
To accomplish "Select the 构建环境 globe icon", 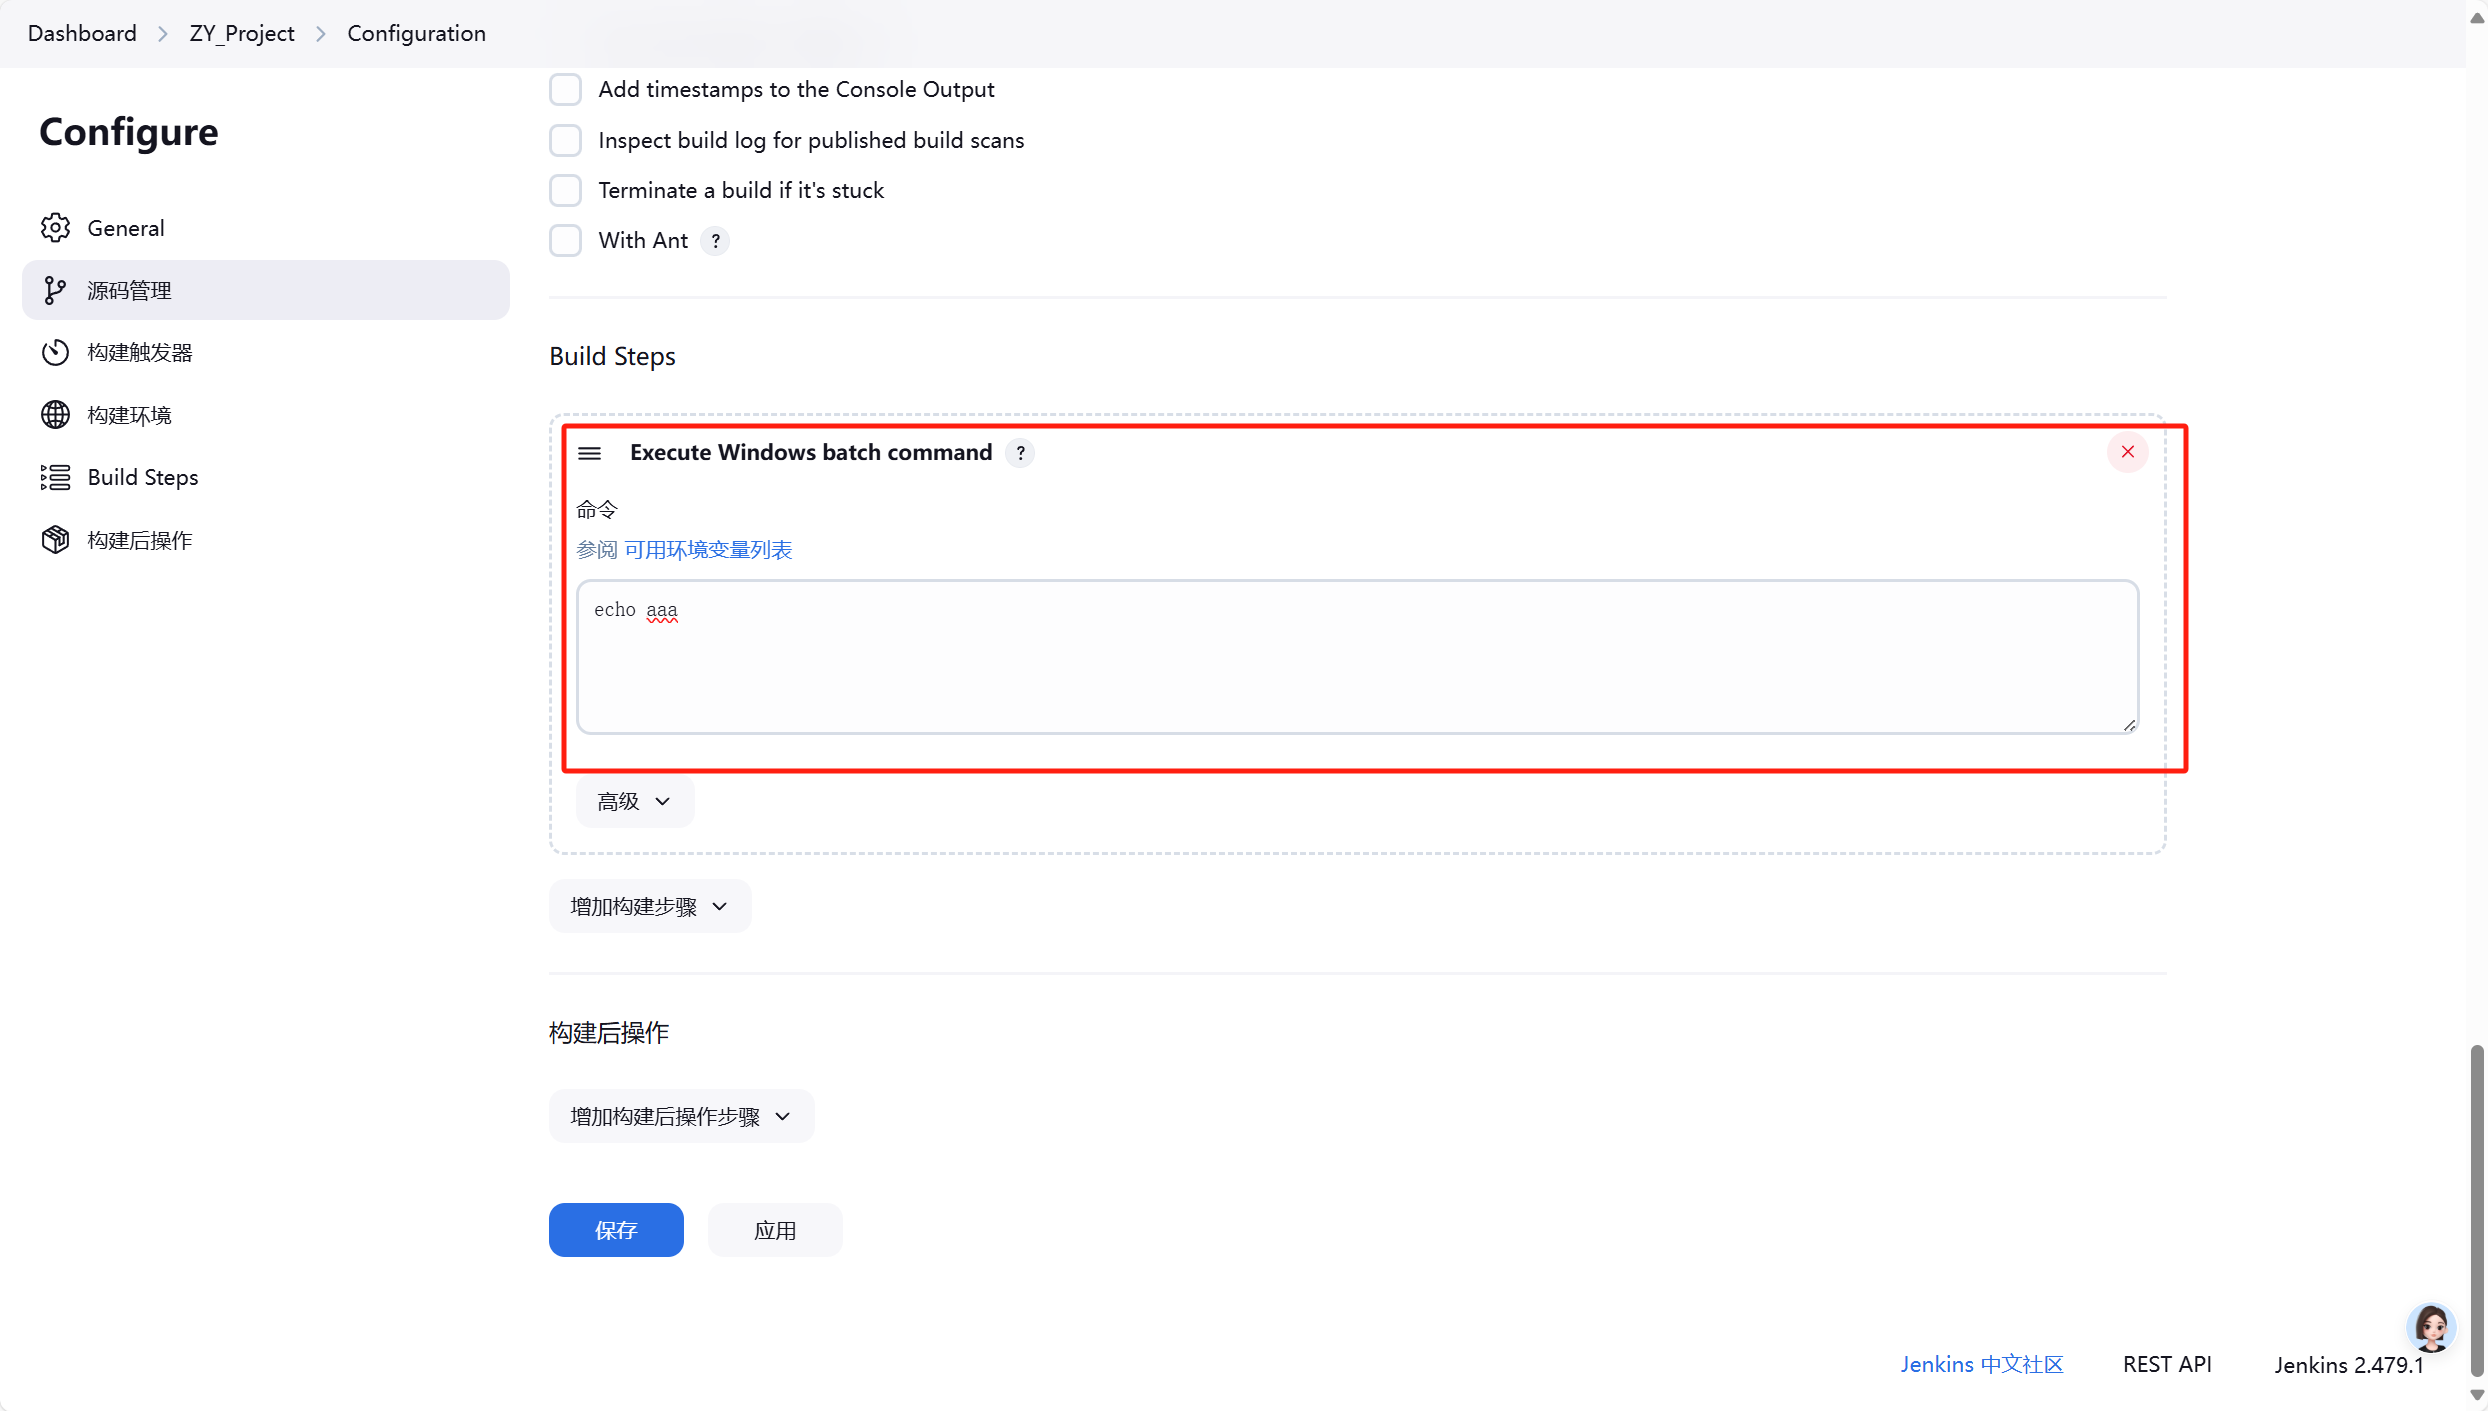I will 56,414.
